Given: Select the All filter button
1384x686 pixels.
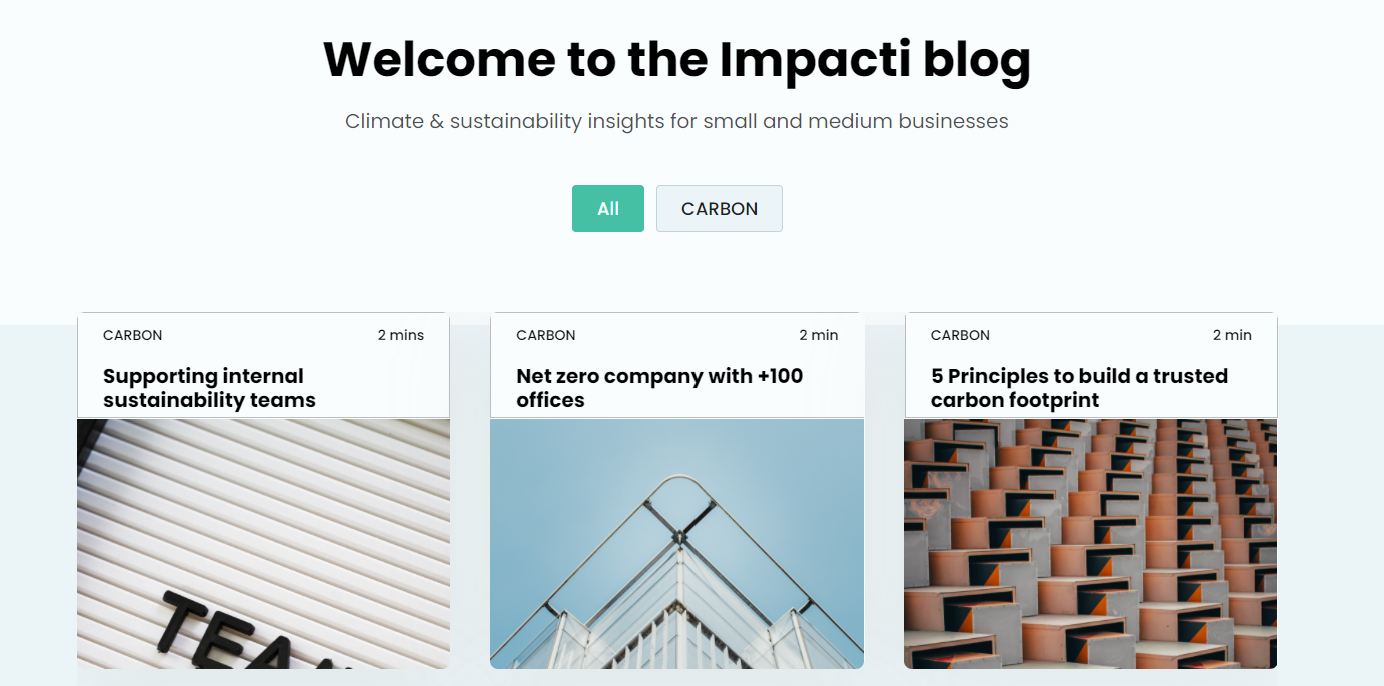Looking at the screenshot, I should point(607,208).
